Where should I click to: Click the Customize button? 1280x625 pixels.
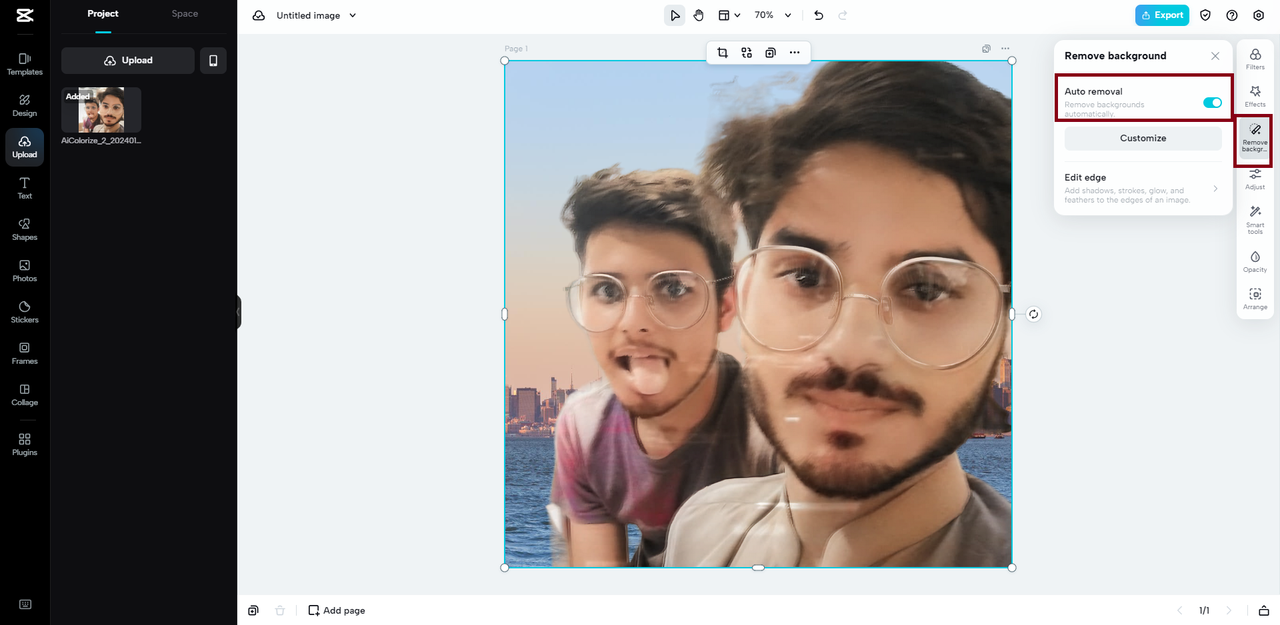click(x=1143, y=138)
